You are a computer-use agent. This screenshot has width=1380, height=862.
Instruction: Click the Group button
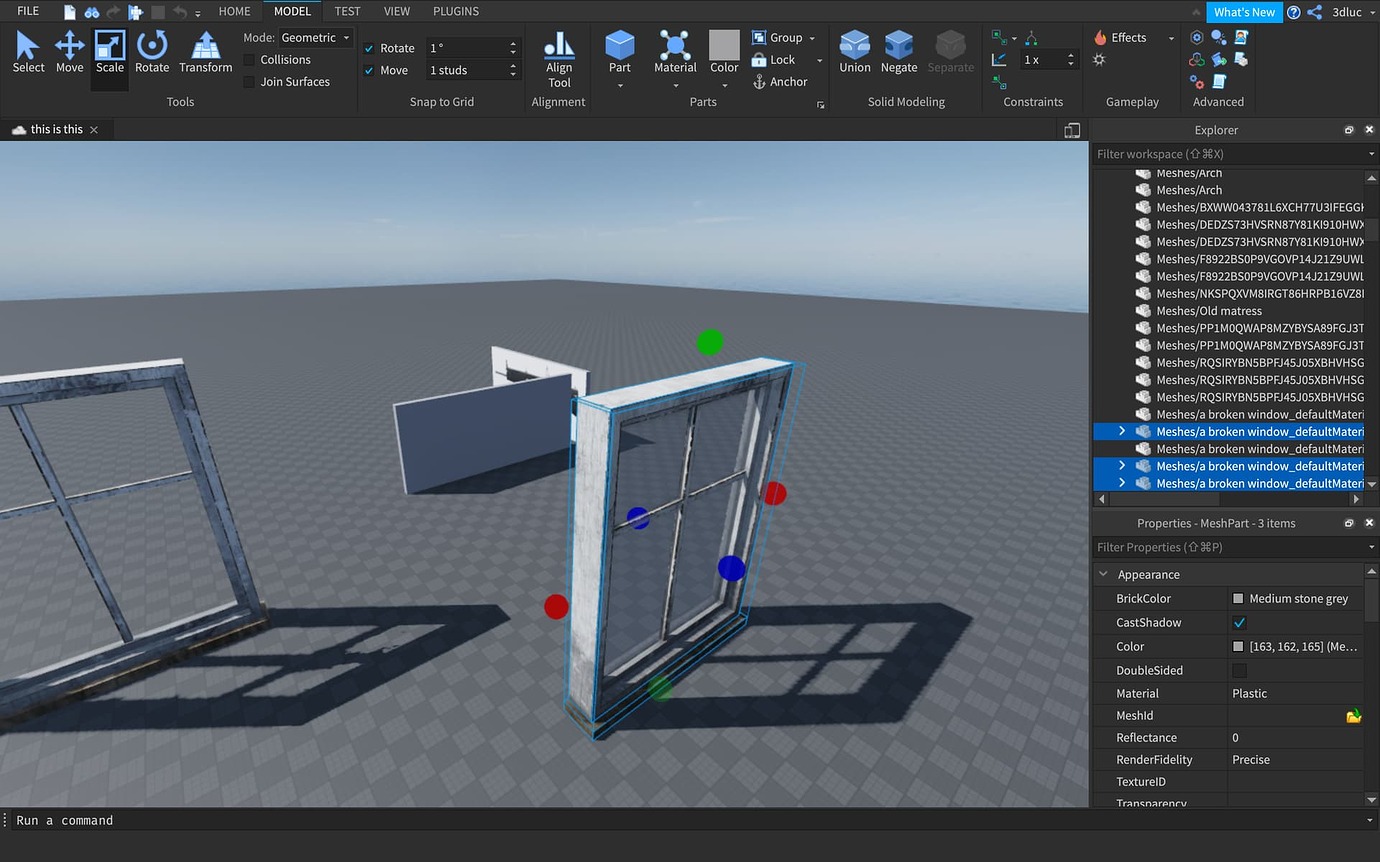coord(783,37)
